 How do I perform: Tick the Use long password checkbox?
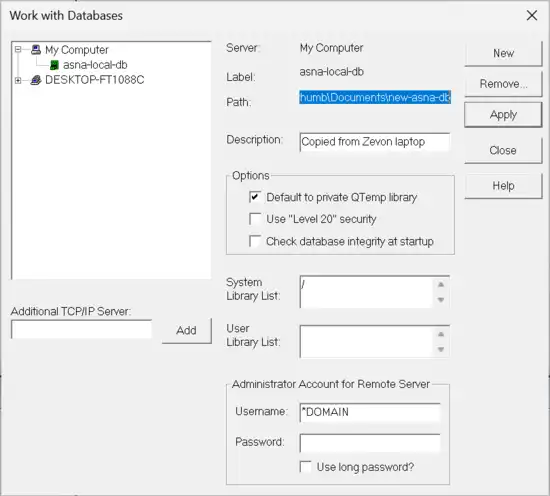pyautogui.click(x=306, y=467)
